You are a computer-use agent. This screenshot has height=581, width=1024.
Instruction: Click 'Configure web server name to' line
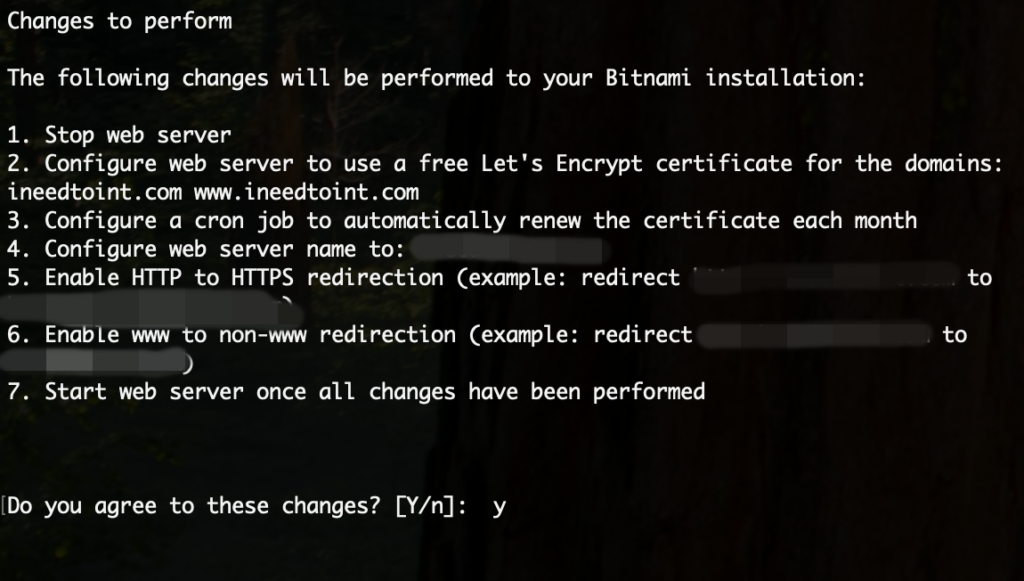pos(206,249)
